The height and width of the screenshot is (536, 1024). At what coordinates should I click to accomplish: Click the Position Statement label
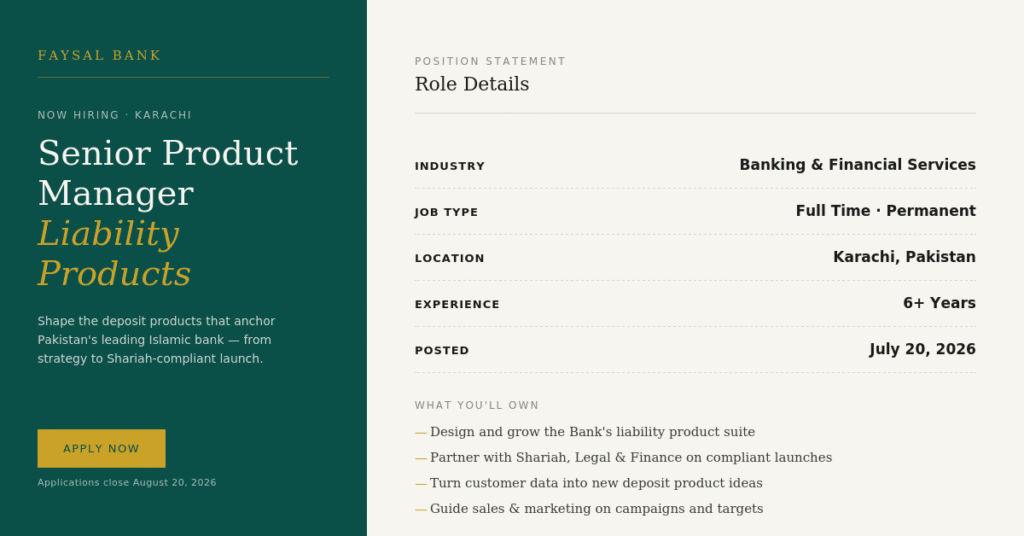tap(490, 61)
